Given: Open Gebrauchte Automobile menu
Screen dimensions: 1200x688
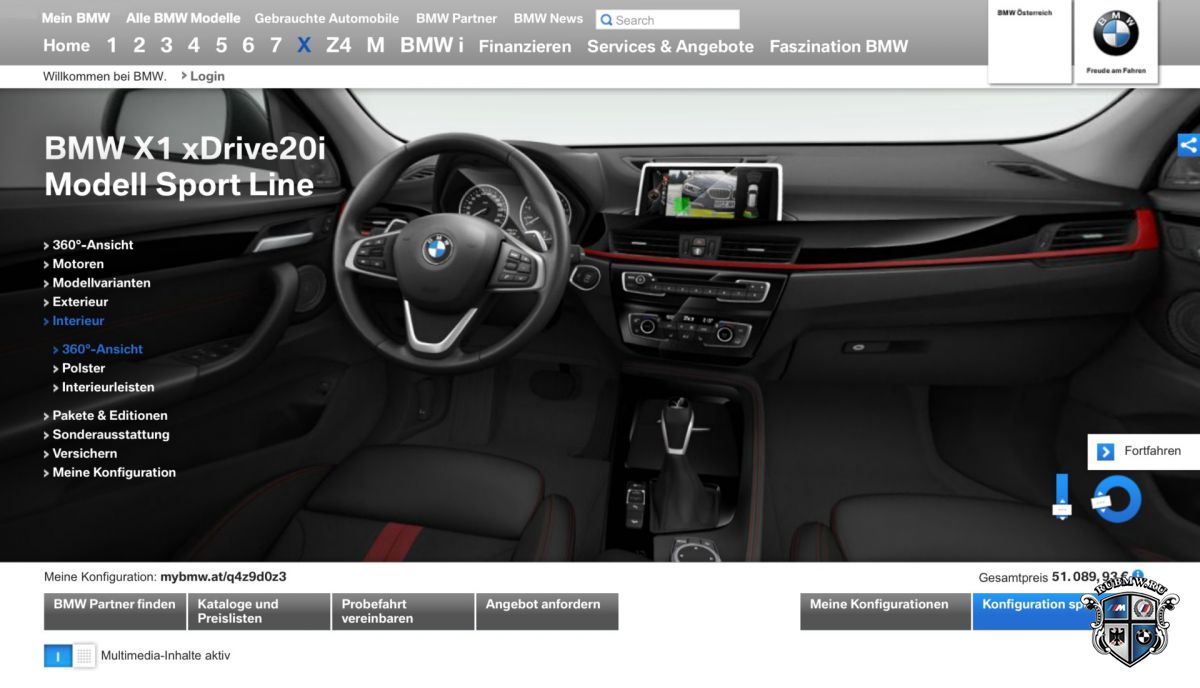Looking at the screenshot, I should click(327, 18).
